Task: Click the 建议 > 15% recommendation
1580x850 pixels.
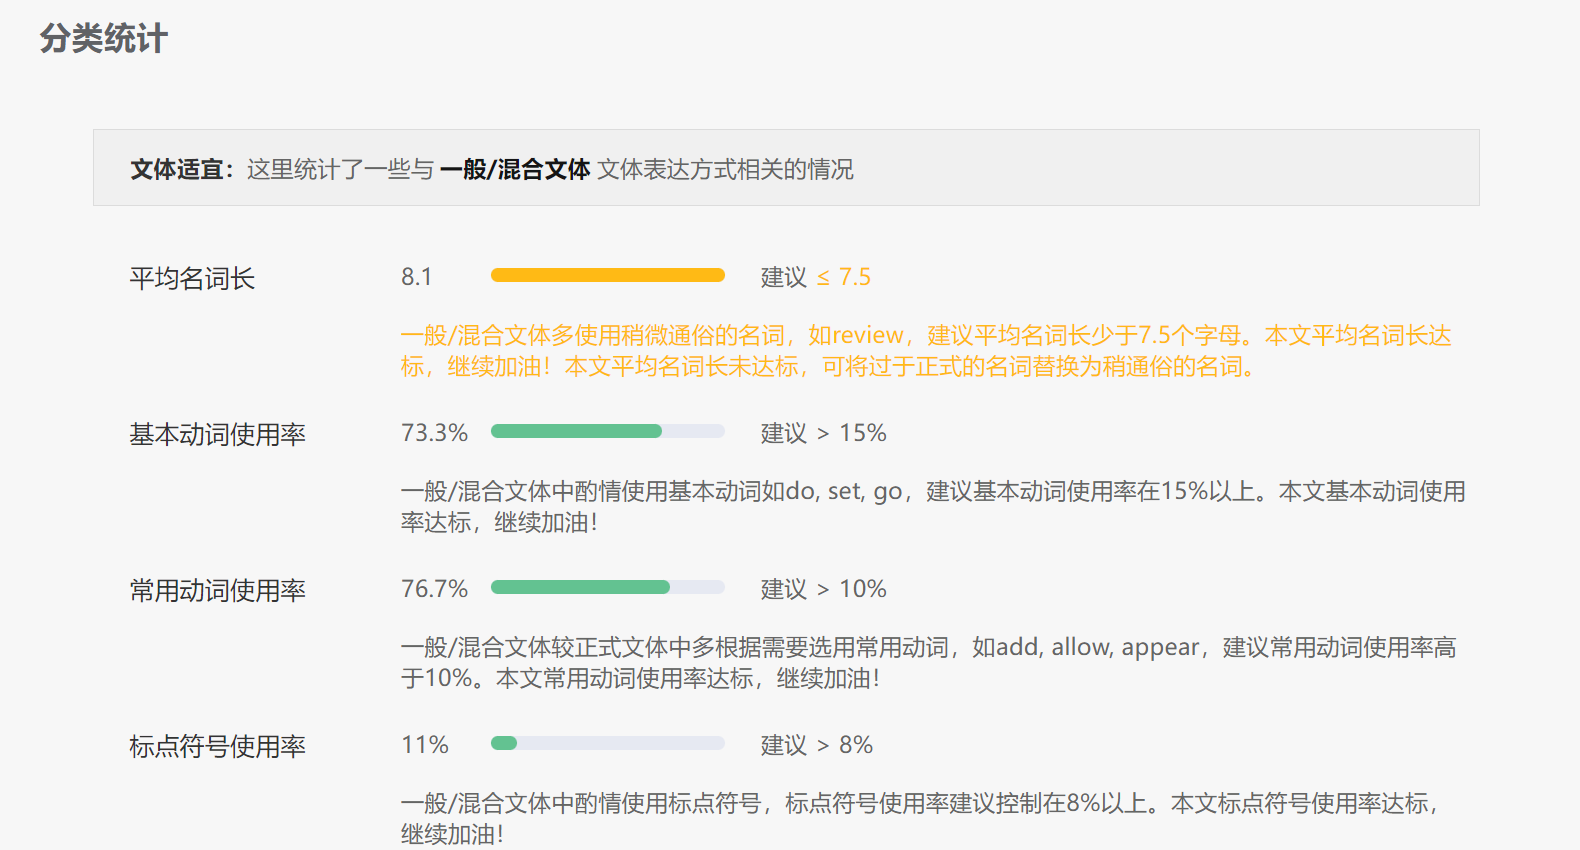Action: 823,433
